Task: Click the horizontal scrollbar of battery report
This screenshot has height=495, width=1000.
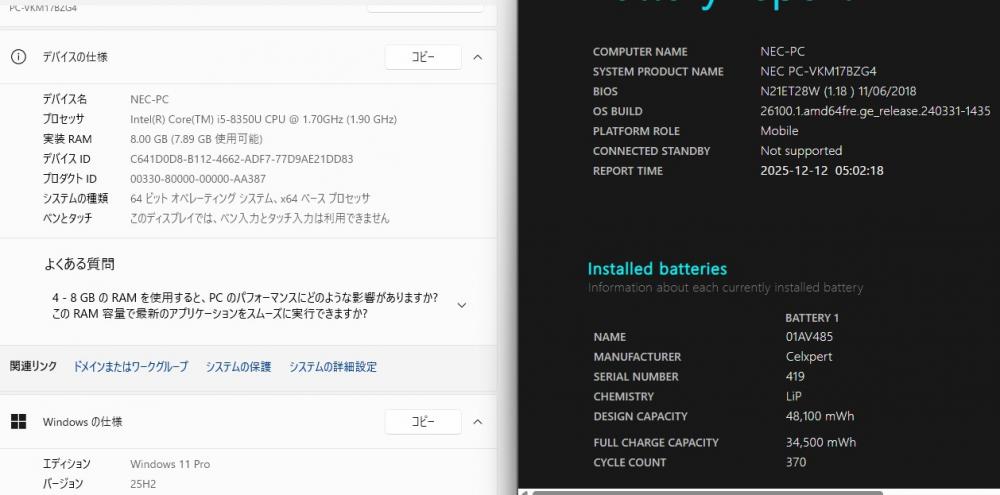Action: click(x=707, y=492)
